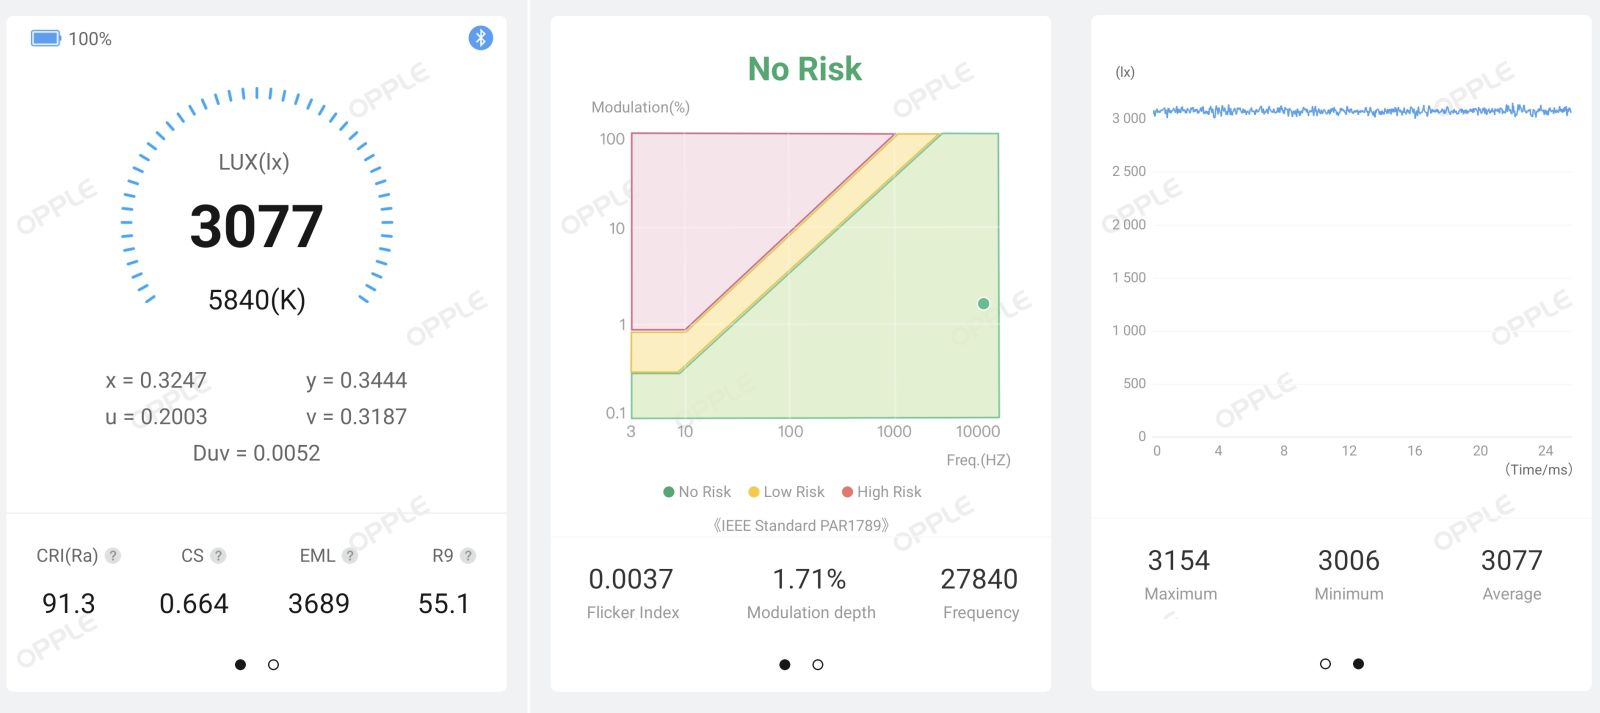Screen dimensions: 1600x713
Task: Tap the 3077 LUX reading
Action: (257, 227)
